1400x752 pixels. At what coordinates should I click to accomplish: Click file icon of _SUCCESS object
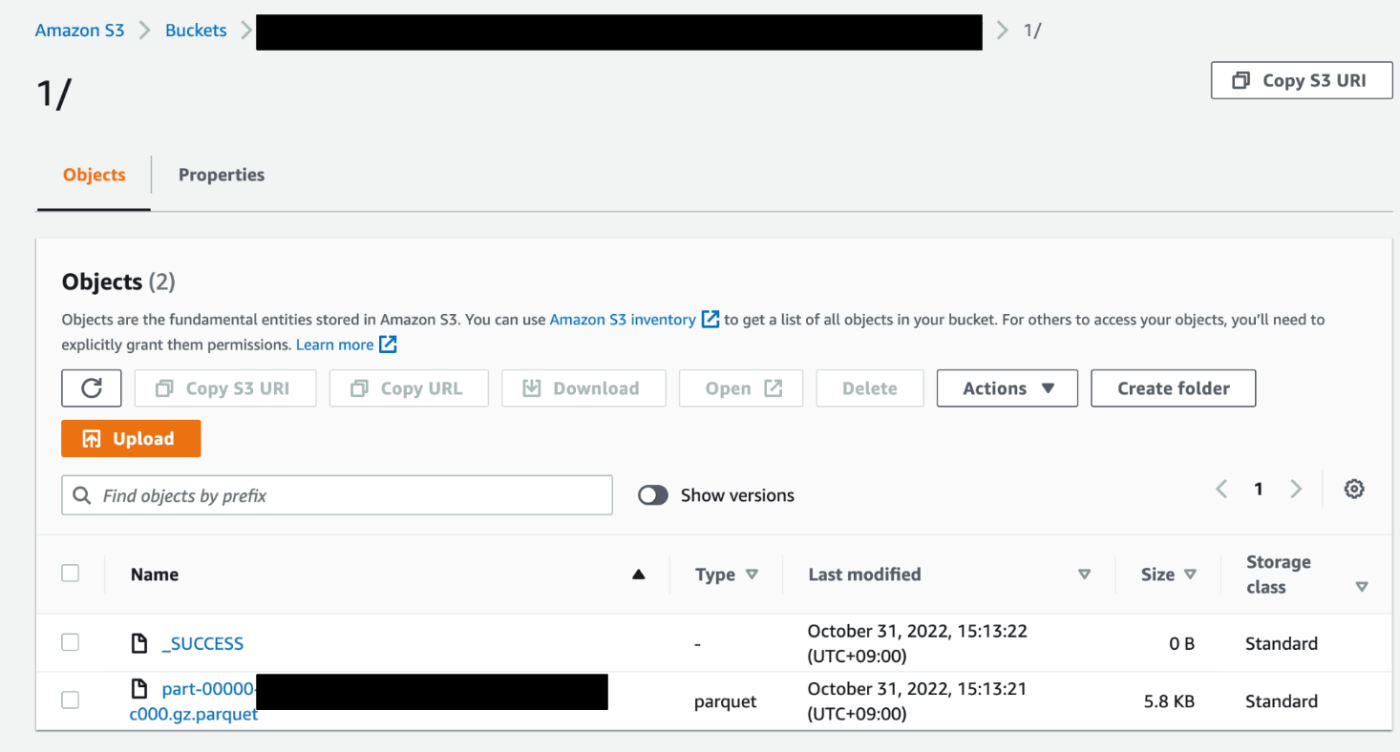[x=140, y=643]
